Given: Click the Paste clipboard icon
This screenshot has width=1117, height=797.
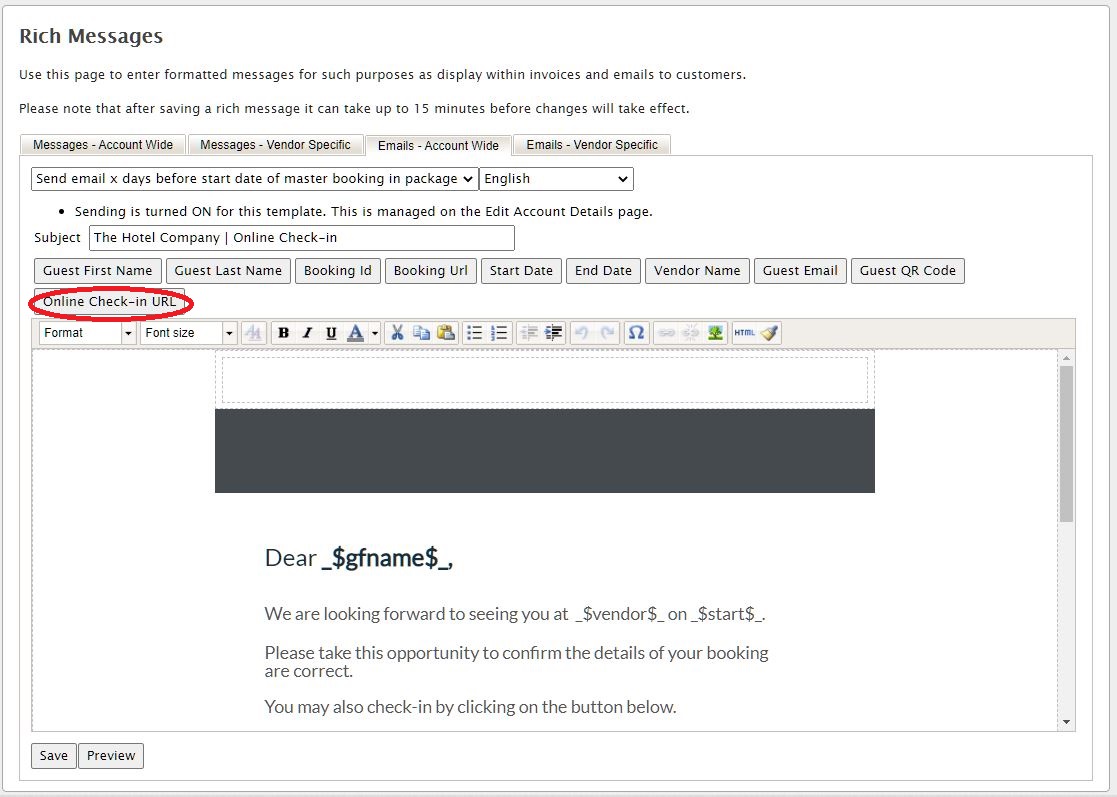Looking at the screenshot, I should pos(446,333).
